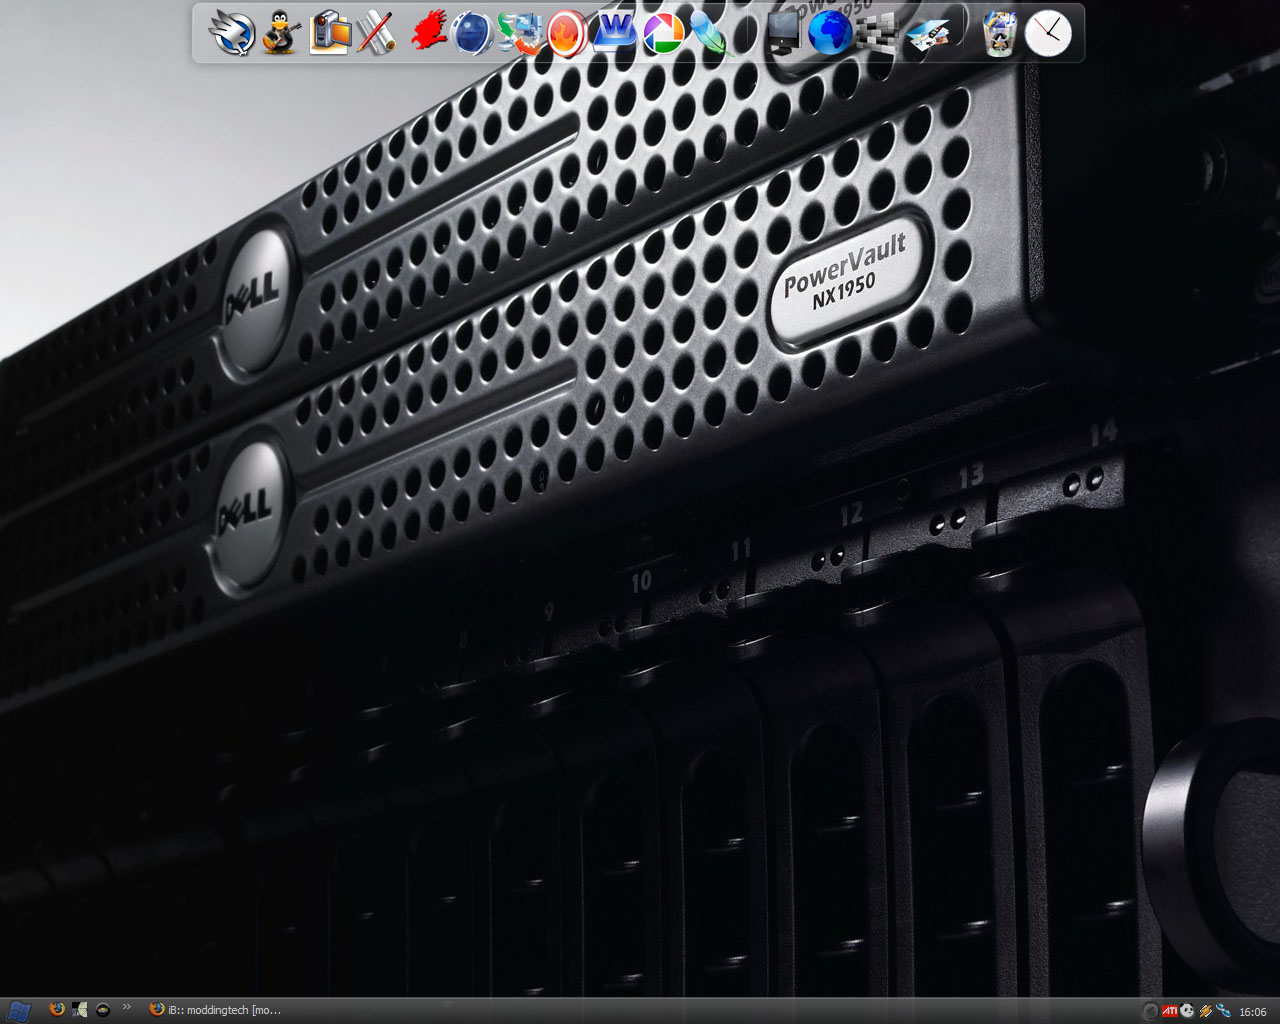Click the analog clock in the dock
This screenshot has width=1280, height=1024.
pyautogui.click(x=1048, y=33)
